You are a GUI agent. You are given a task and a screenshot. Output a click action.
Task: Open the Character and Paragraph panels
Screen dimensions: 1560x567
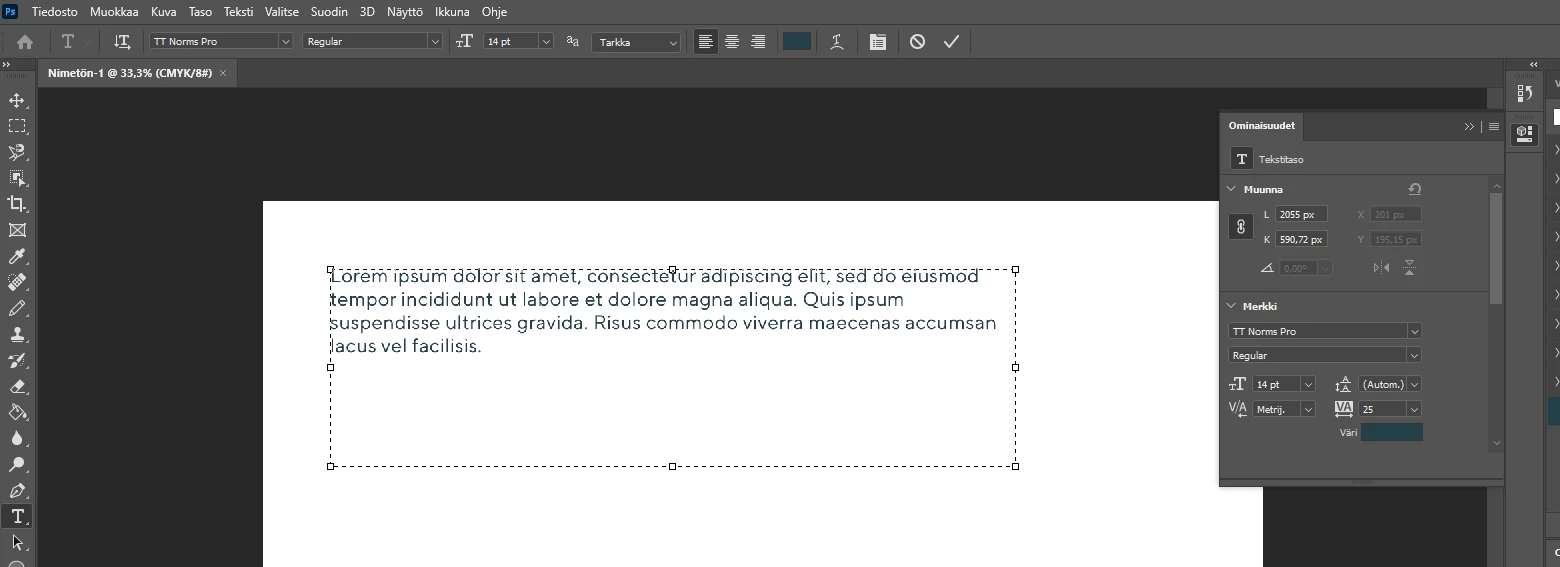(x=877, y=42)
